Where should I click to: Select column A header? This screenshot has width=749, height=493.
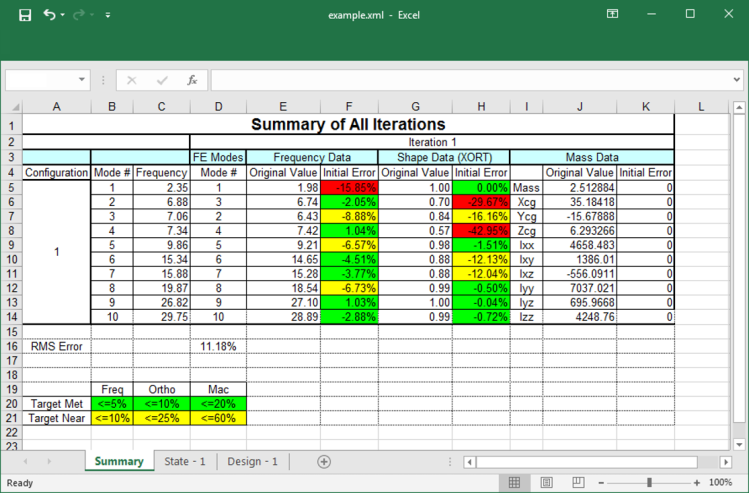click(56, 107)
